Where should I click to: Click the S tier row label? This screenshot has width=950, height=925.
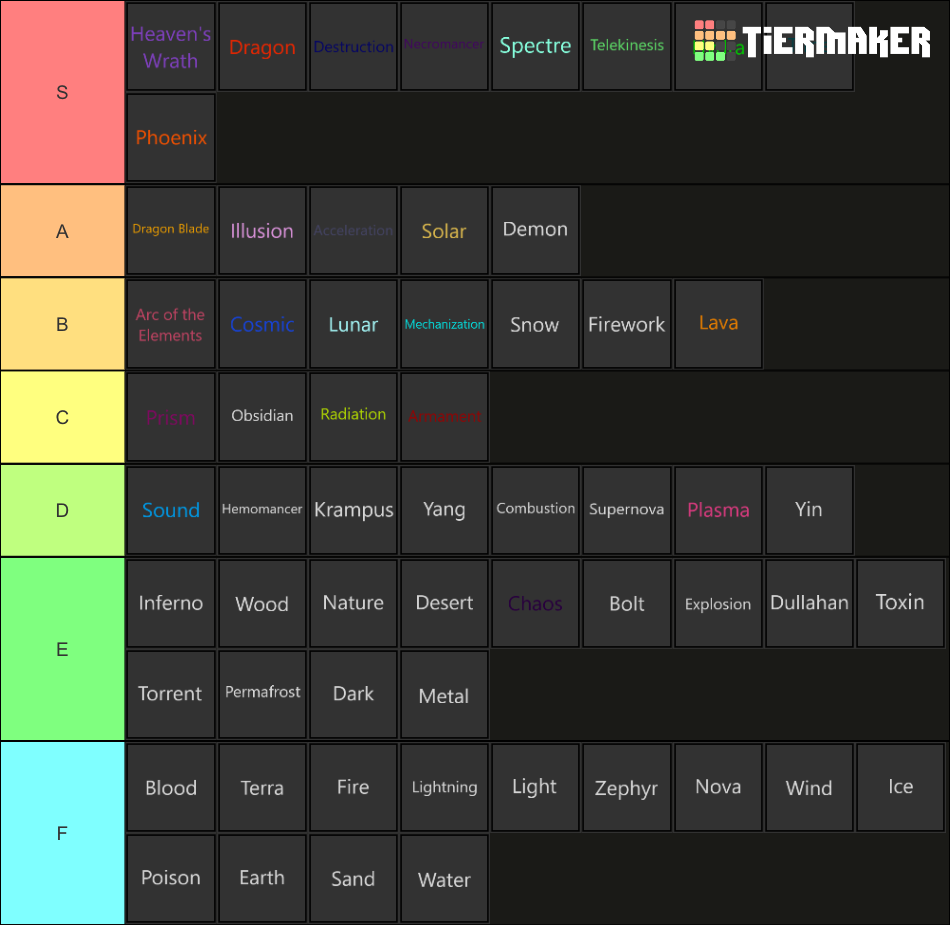[x=62, y=92]
